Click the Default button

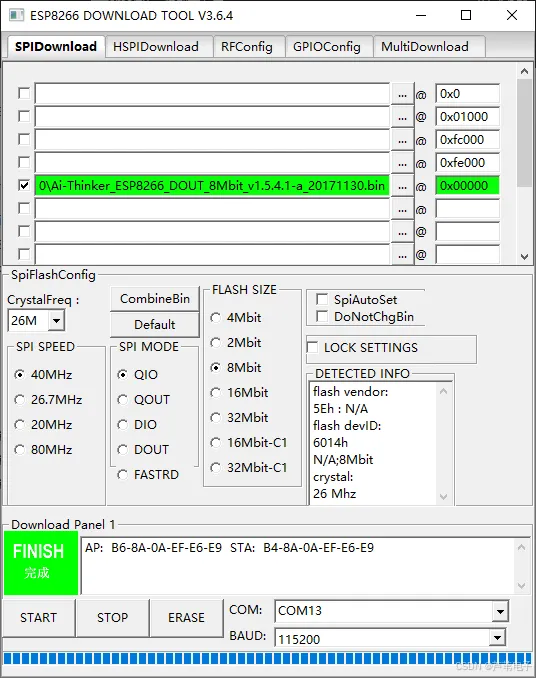coord(155,325)
